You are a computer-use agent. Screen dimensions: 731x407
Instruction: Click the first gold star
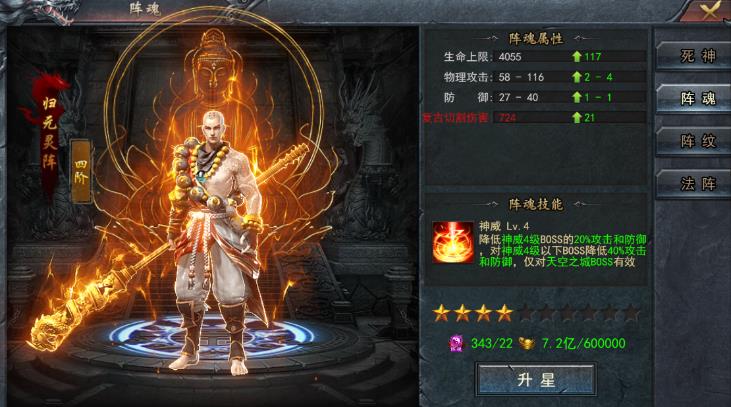441,313
